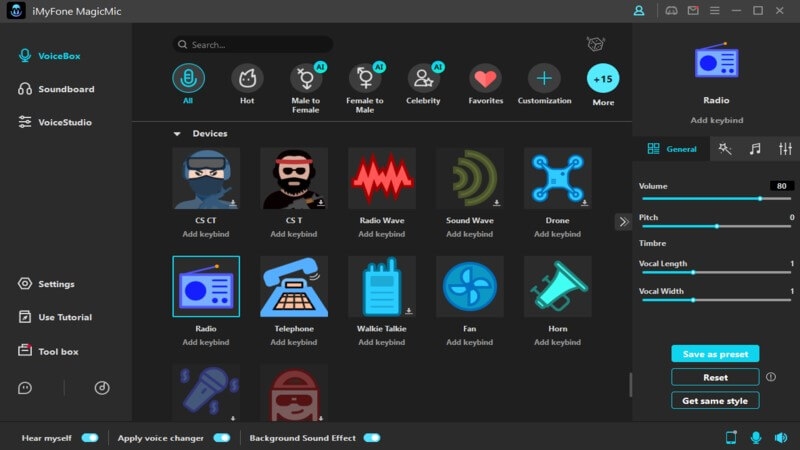Open the music note tab

point(755,149)
